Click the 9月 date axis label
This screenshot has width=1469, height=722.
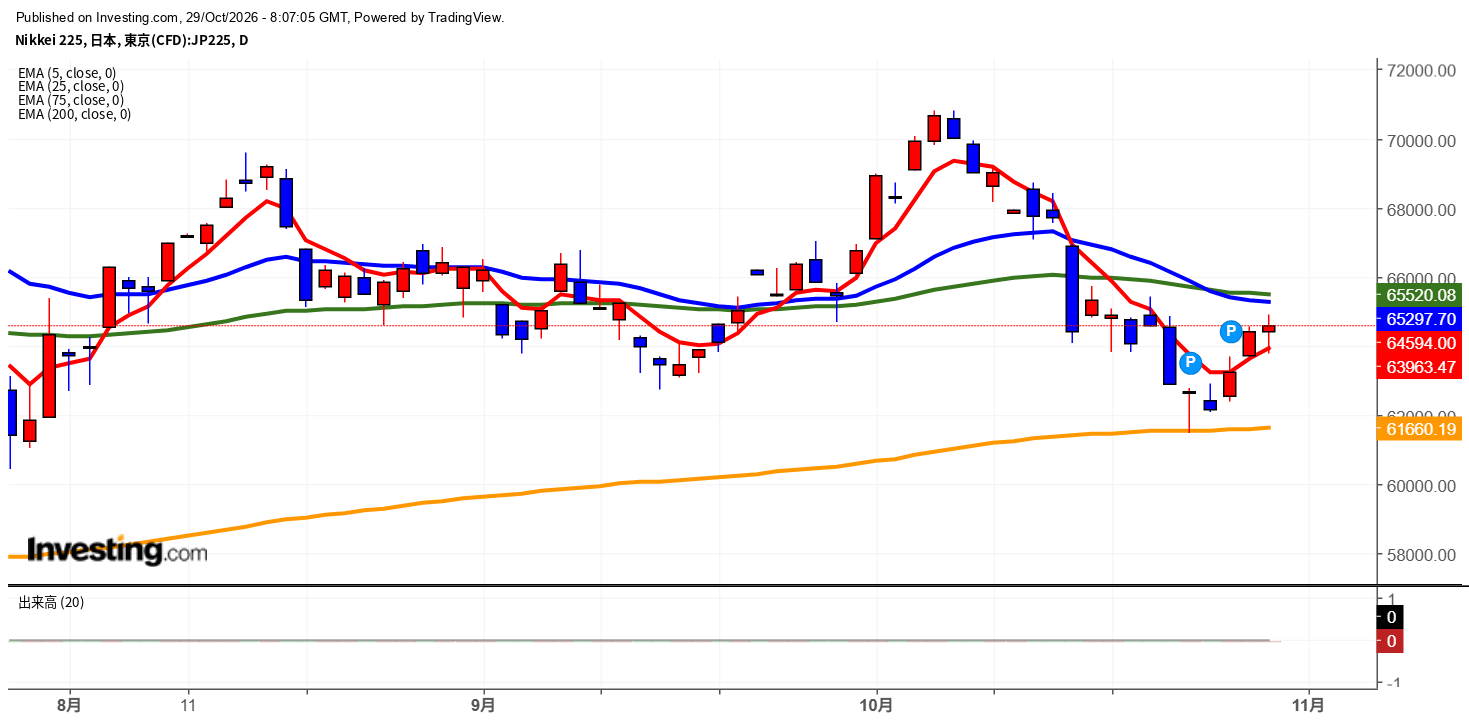click(484, 704)
